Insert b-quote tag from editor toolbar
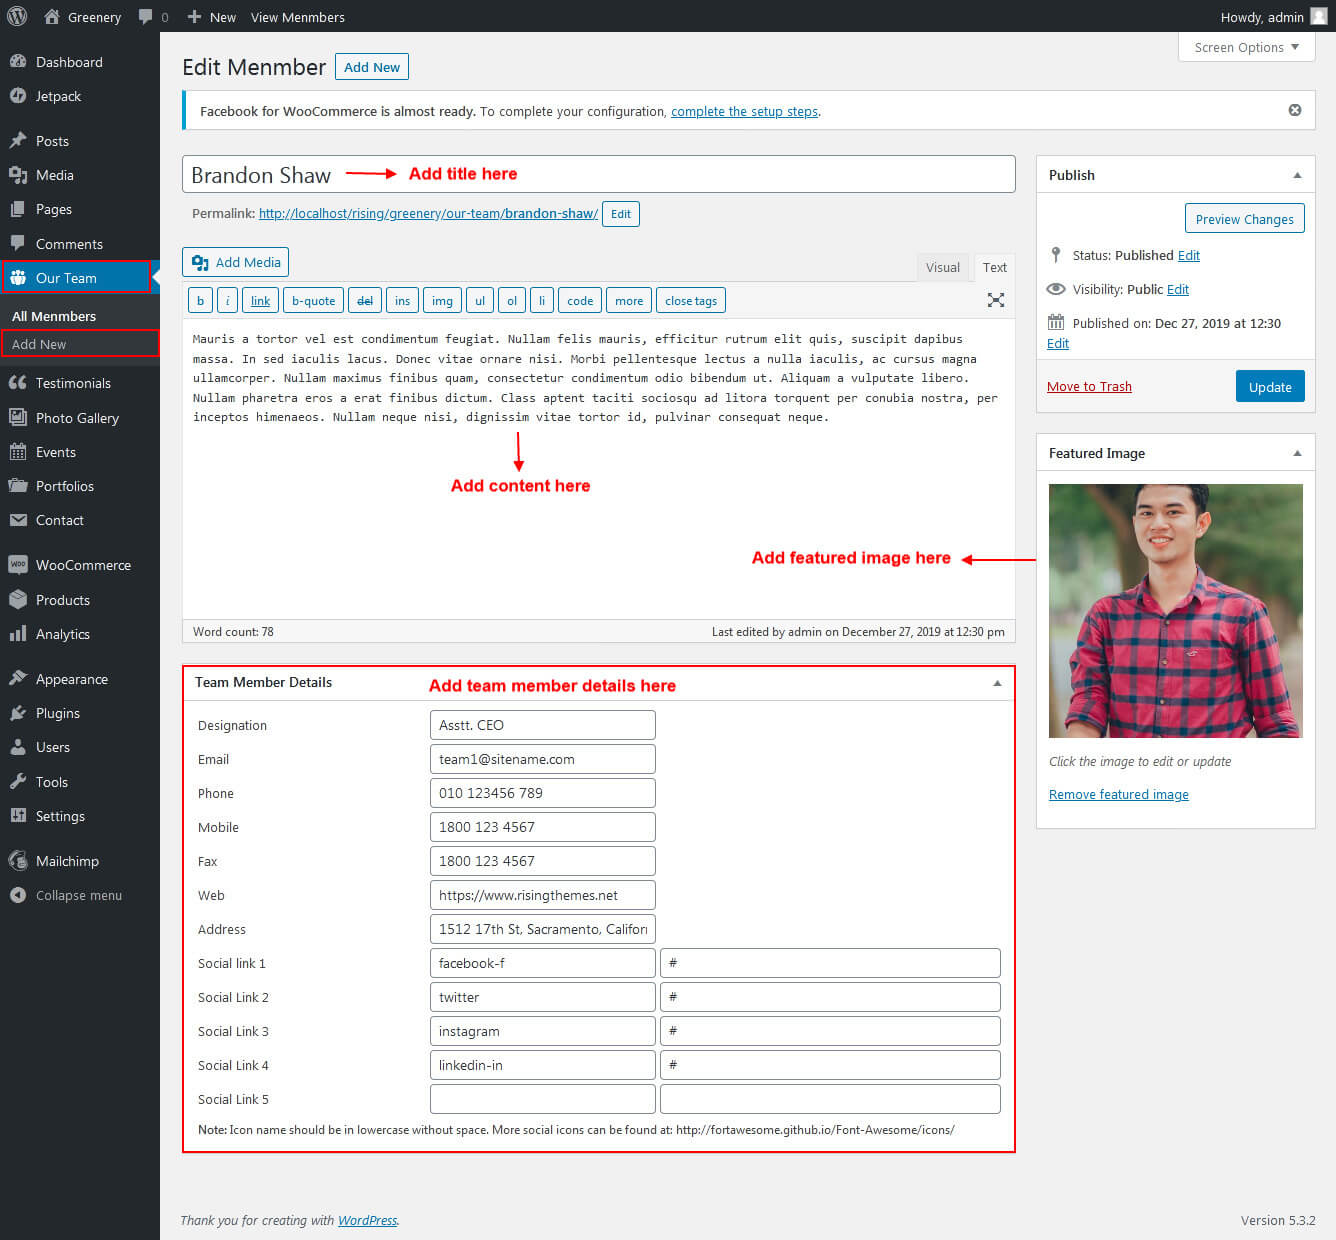Viewport: 1336px width, 1240px height. [313, 300]
